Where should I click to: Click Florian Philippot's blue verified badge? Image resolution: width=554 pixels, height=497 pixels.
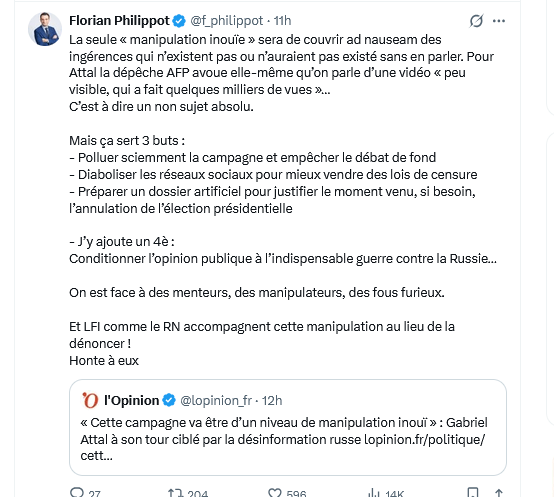(179, 21)
